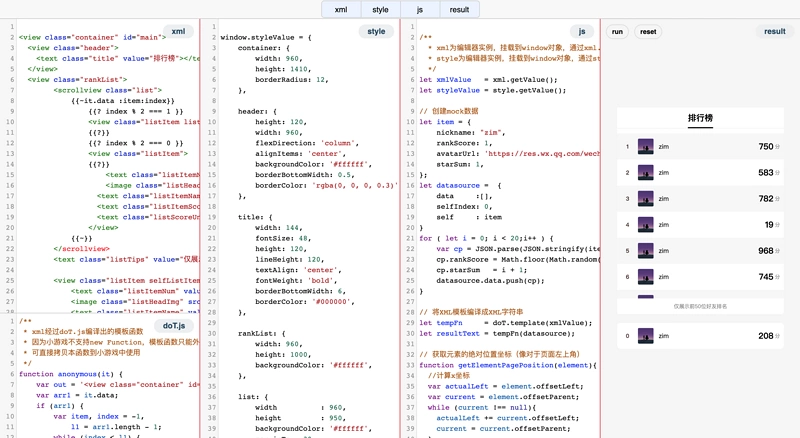Click the let styleValue = style.getValue(); line
Screen dimensions: 800x438
click(493, 90)
